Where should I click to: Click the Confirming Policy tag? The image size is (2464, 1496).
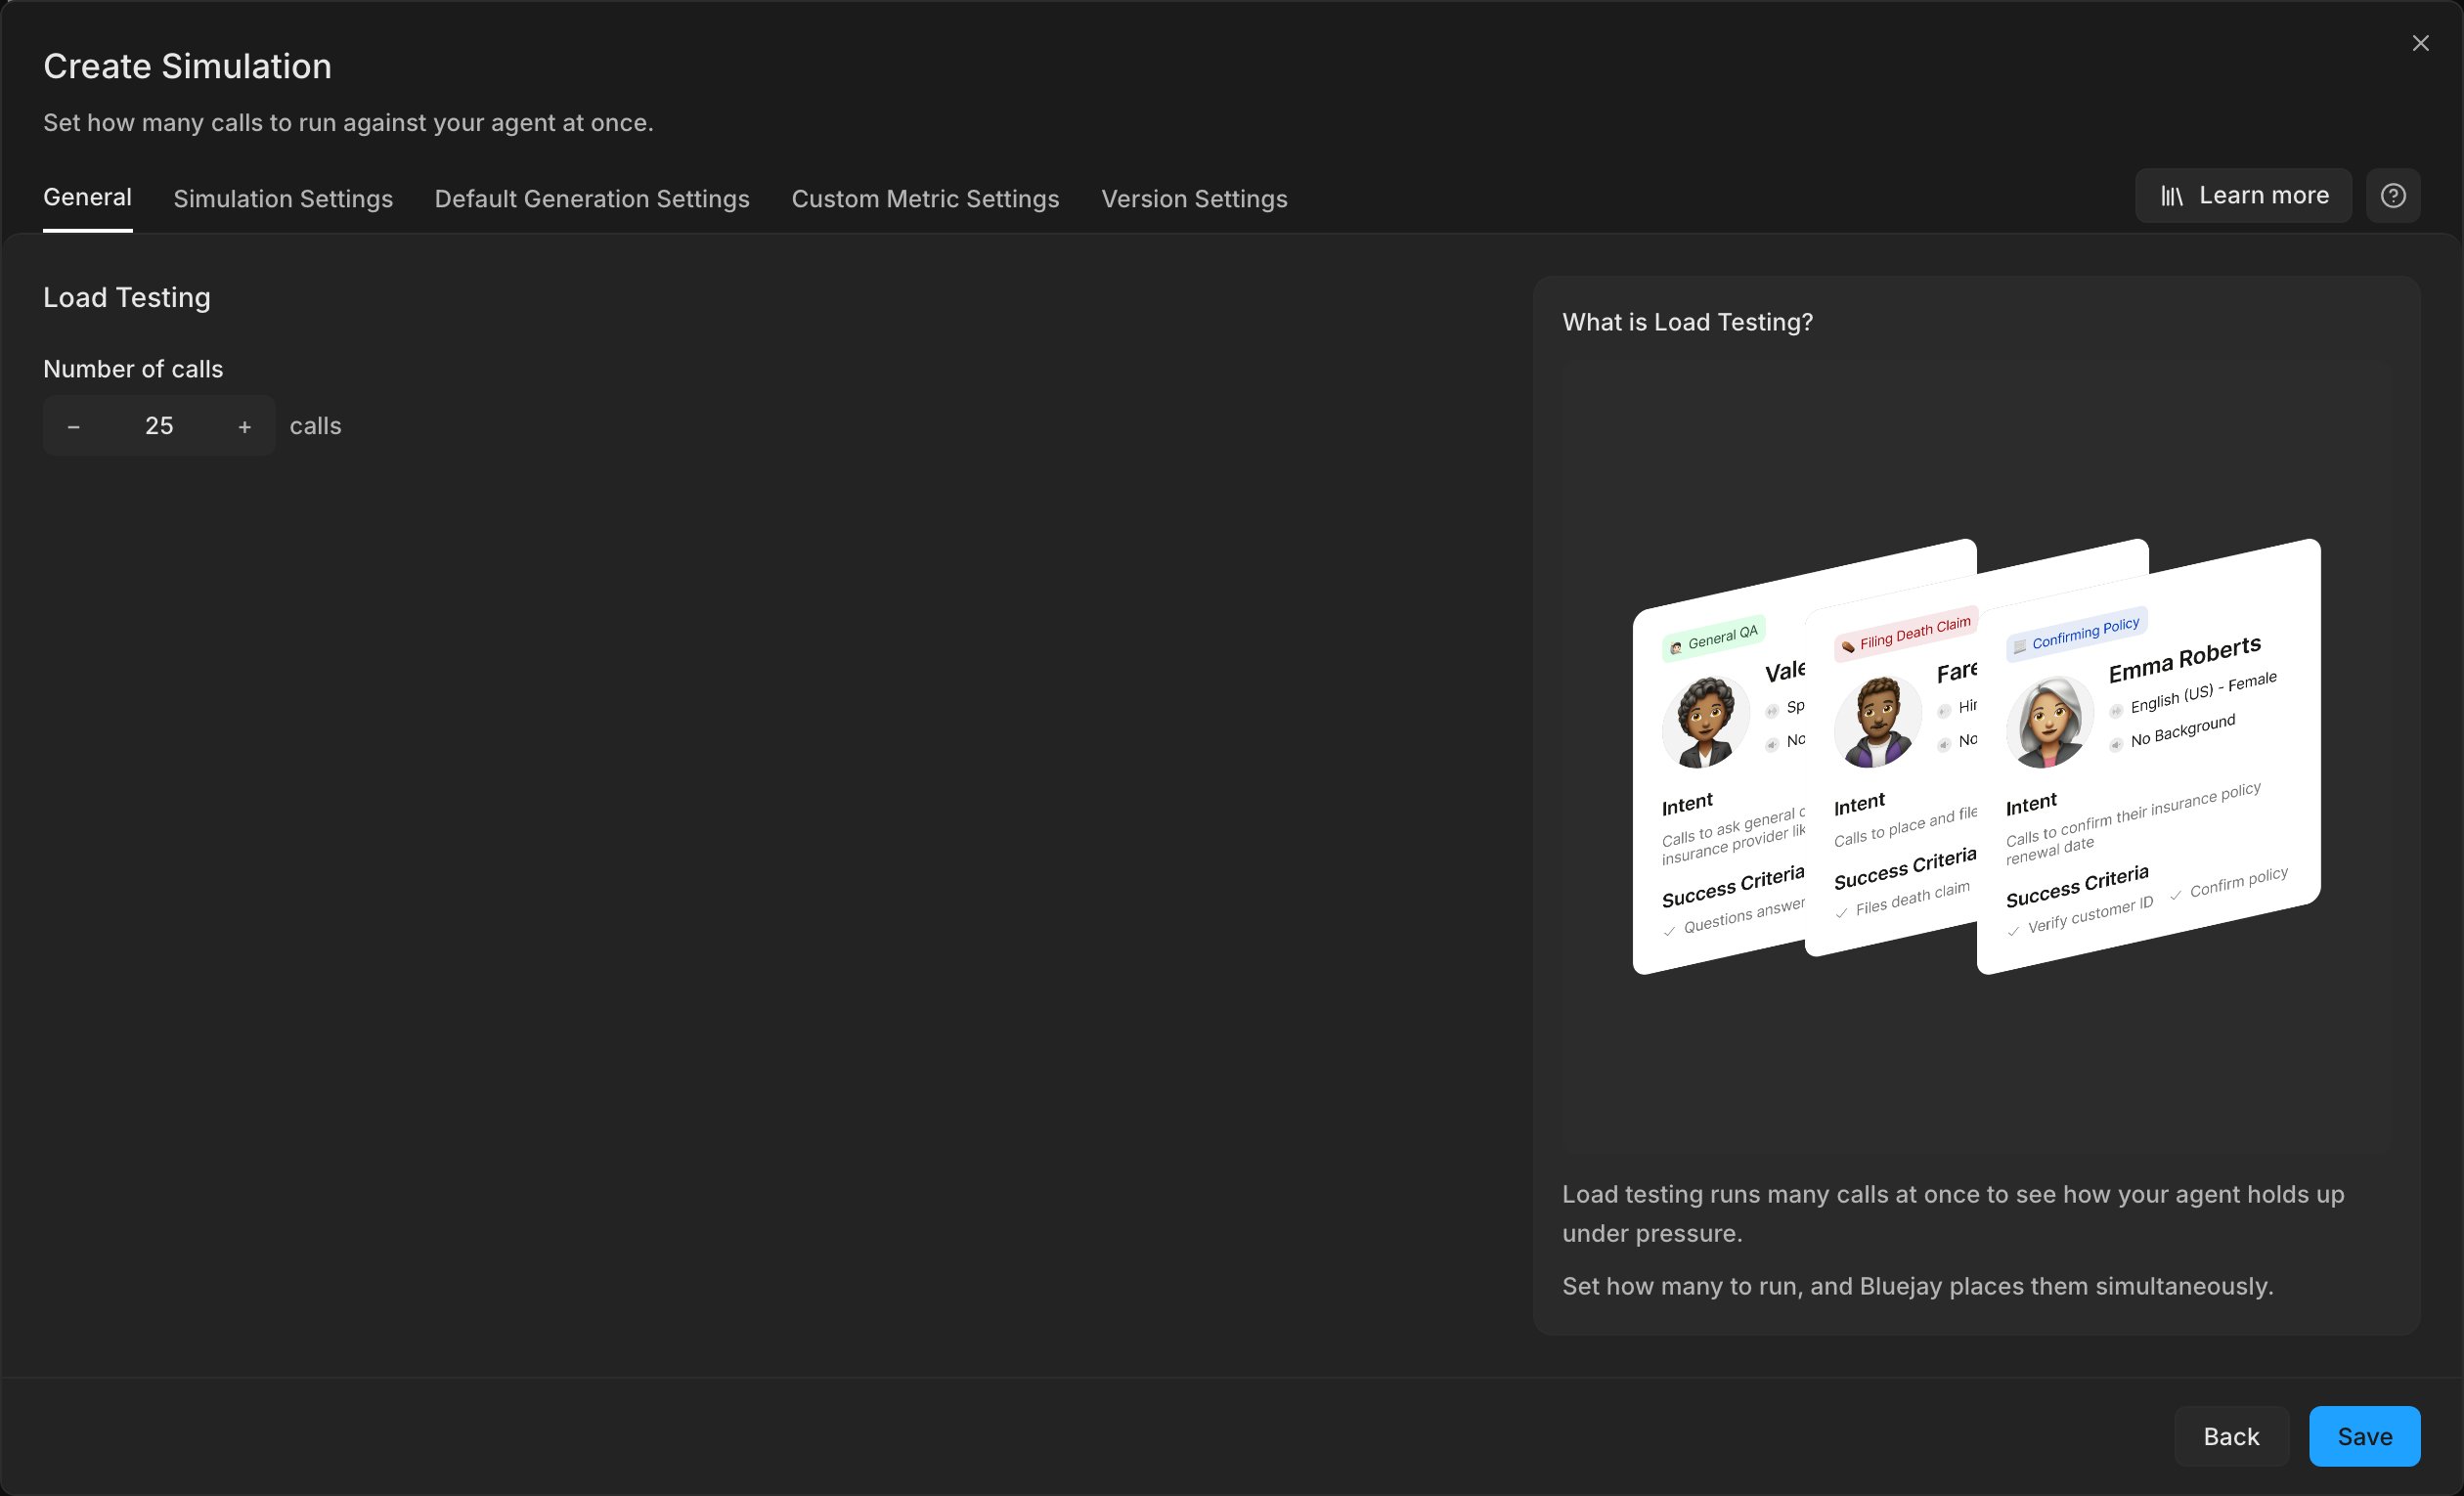(x=2077, y=633)
